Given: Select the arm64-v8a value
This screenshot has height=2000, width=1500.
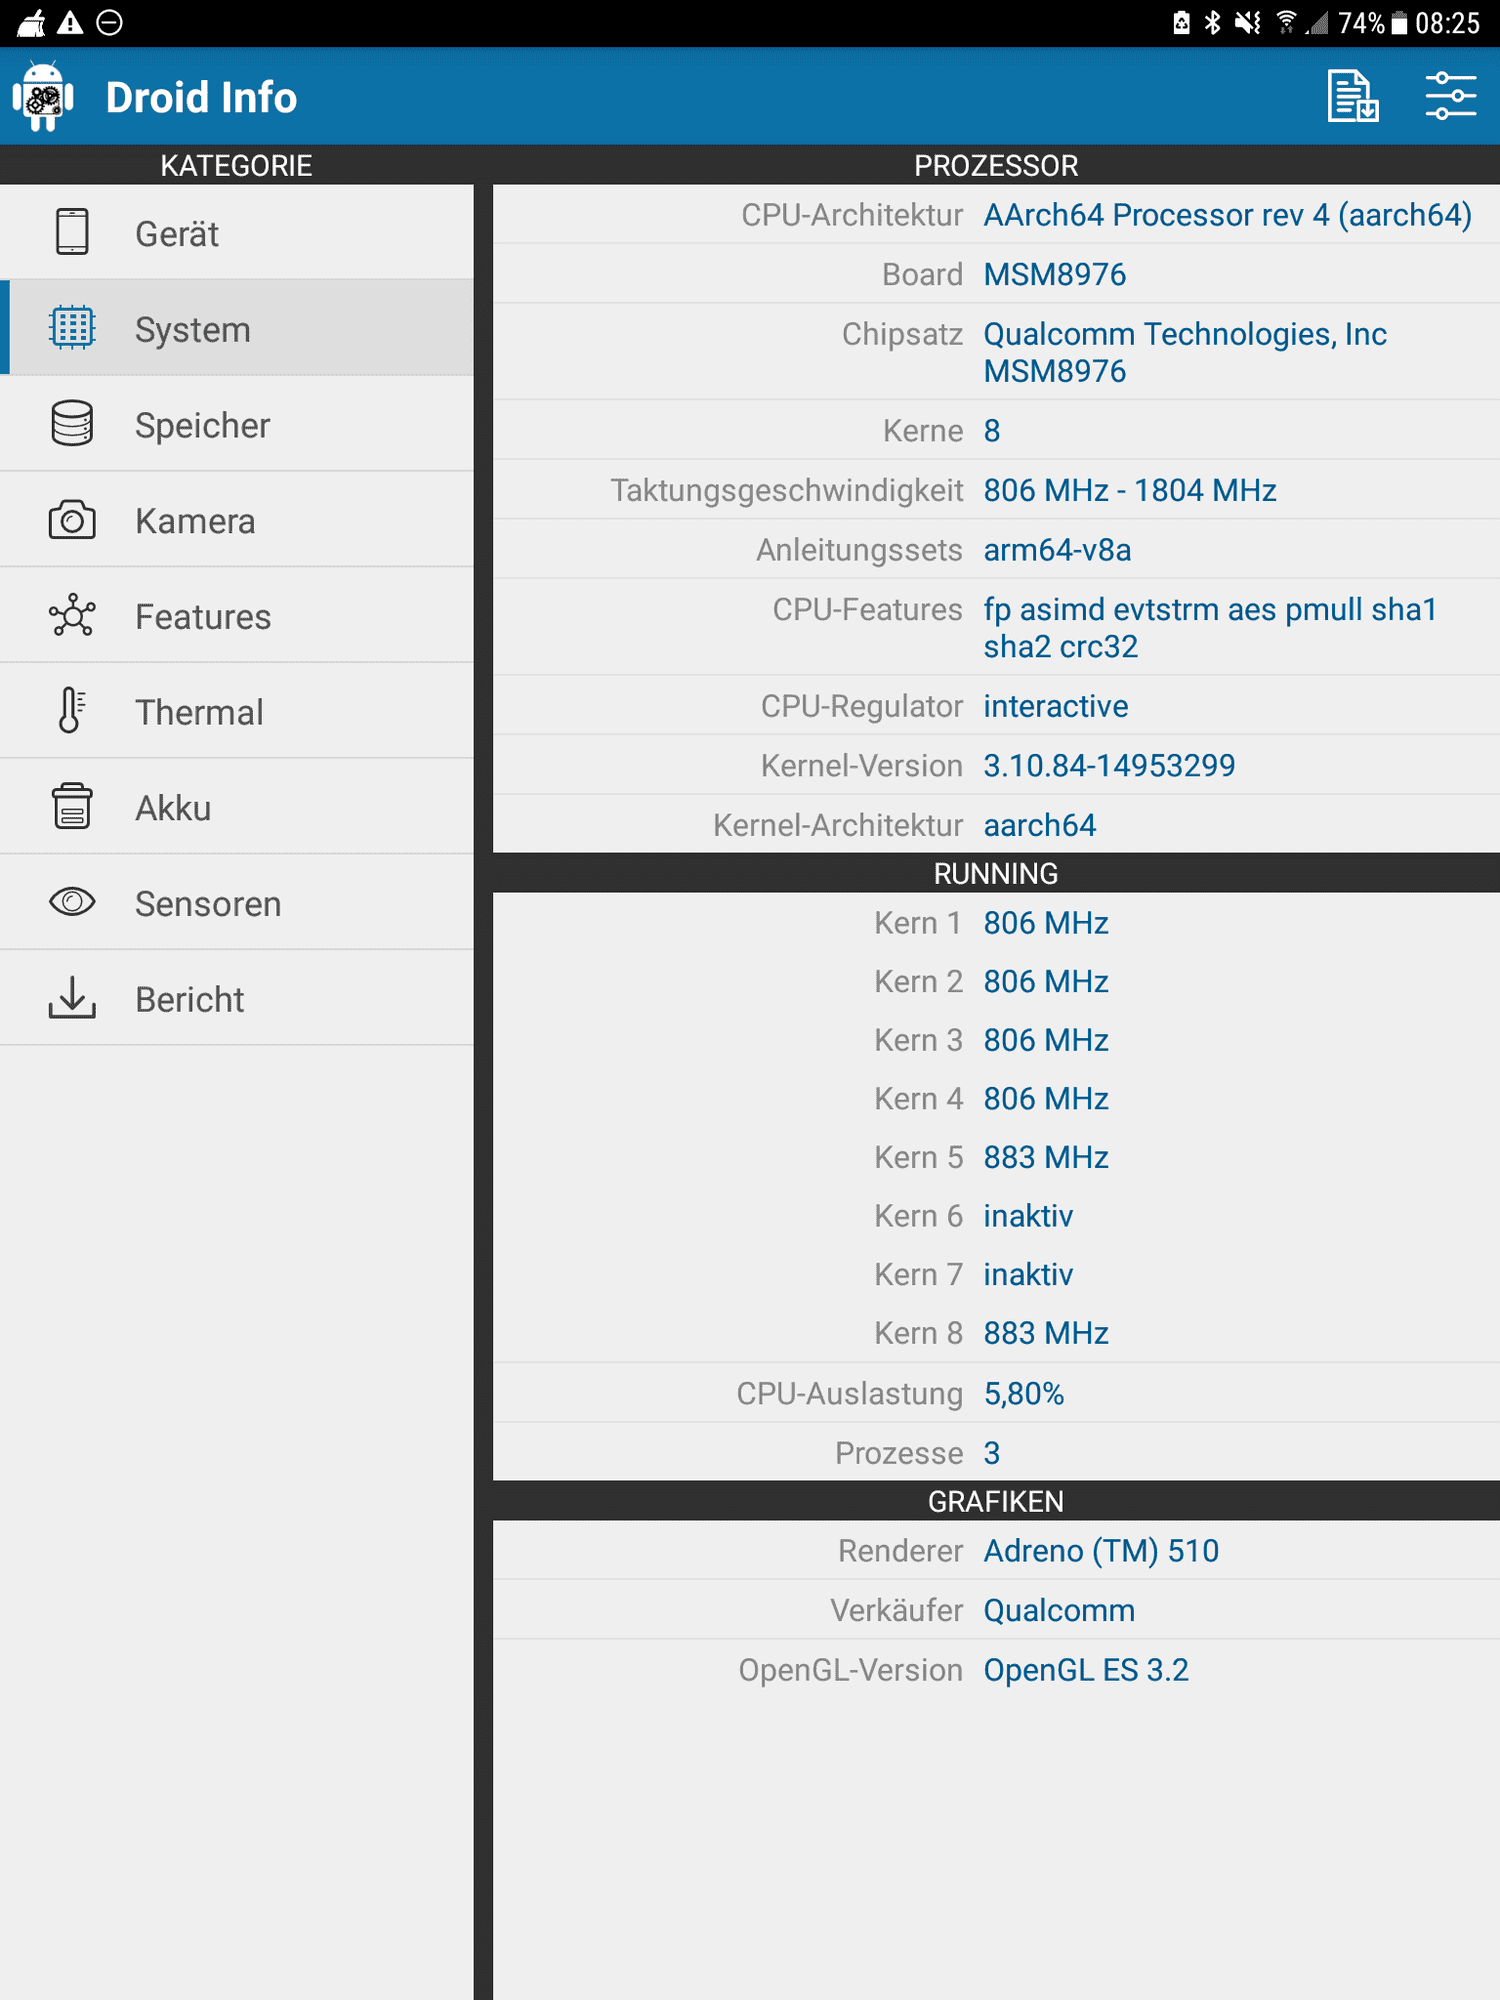Looking at the screenshot, I should tap(1057, 549).
